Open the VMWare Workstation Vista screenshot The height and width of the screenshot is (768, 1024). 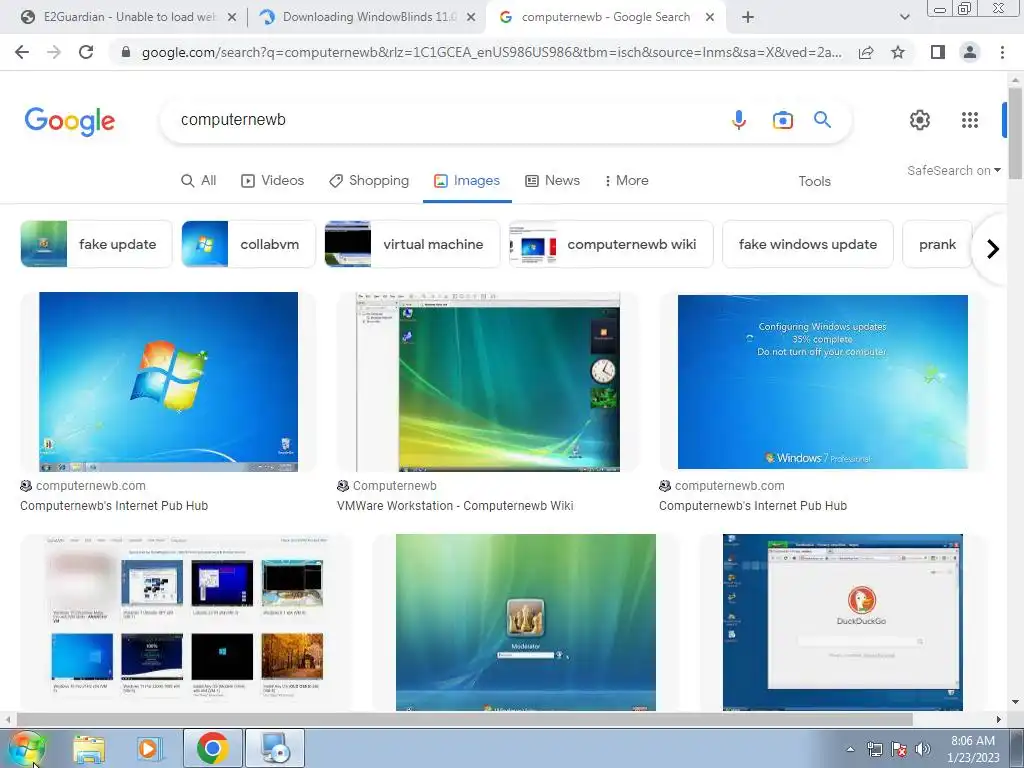[488, 381]
